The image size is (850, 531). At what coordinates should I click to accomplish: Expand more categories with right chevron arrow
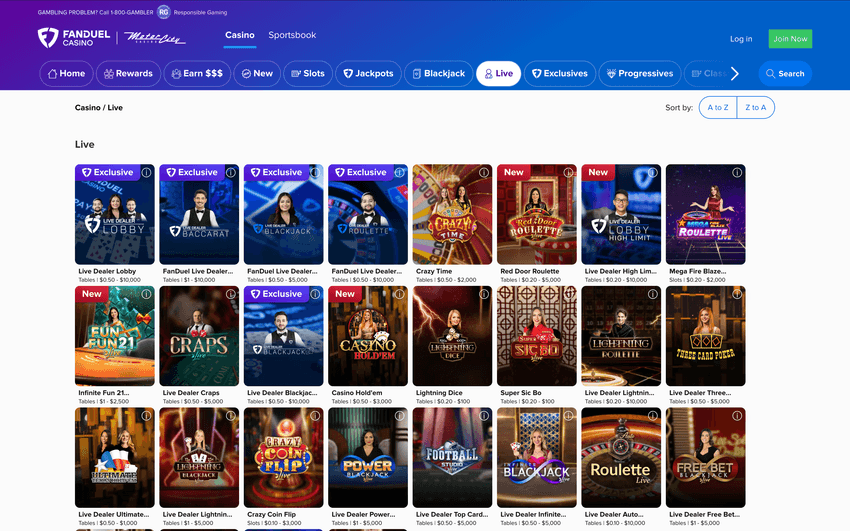(x=735, y=73)
